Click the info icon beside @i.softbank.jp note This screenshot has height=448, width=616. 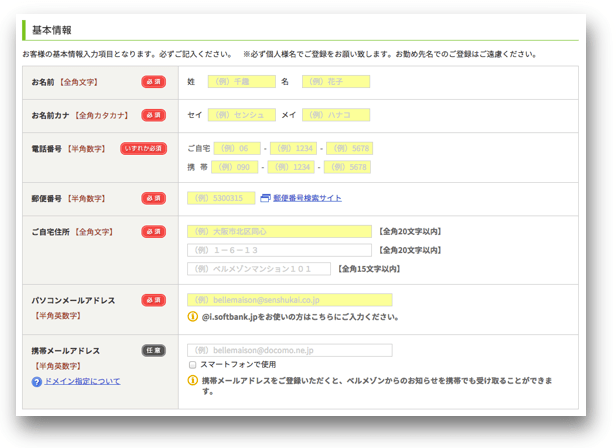[192, 316]
